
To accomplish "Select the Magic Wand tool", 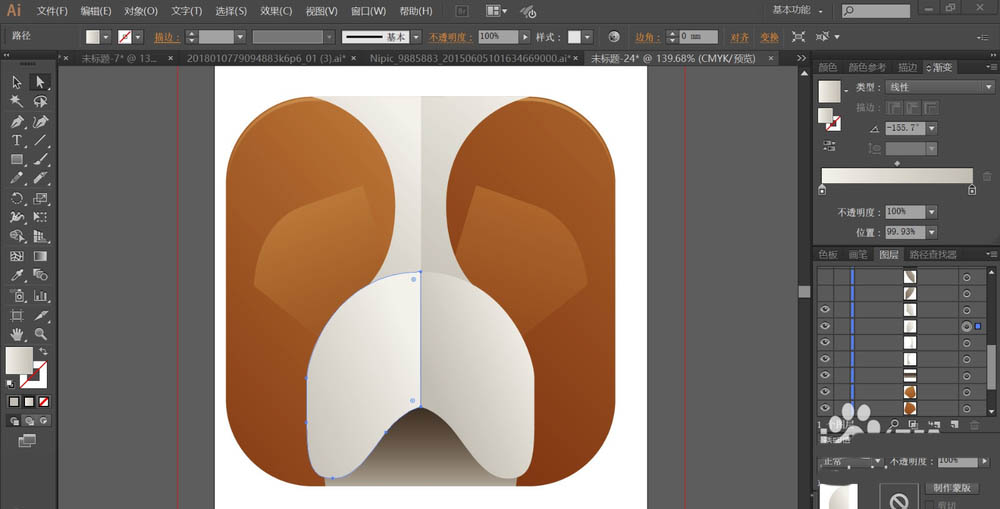I will pyautogui.click(x=17, y=101).
